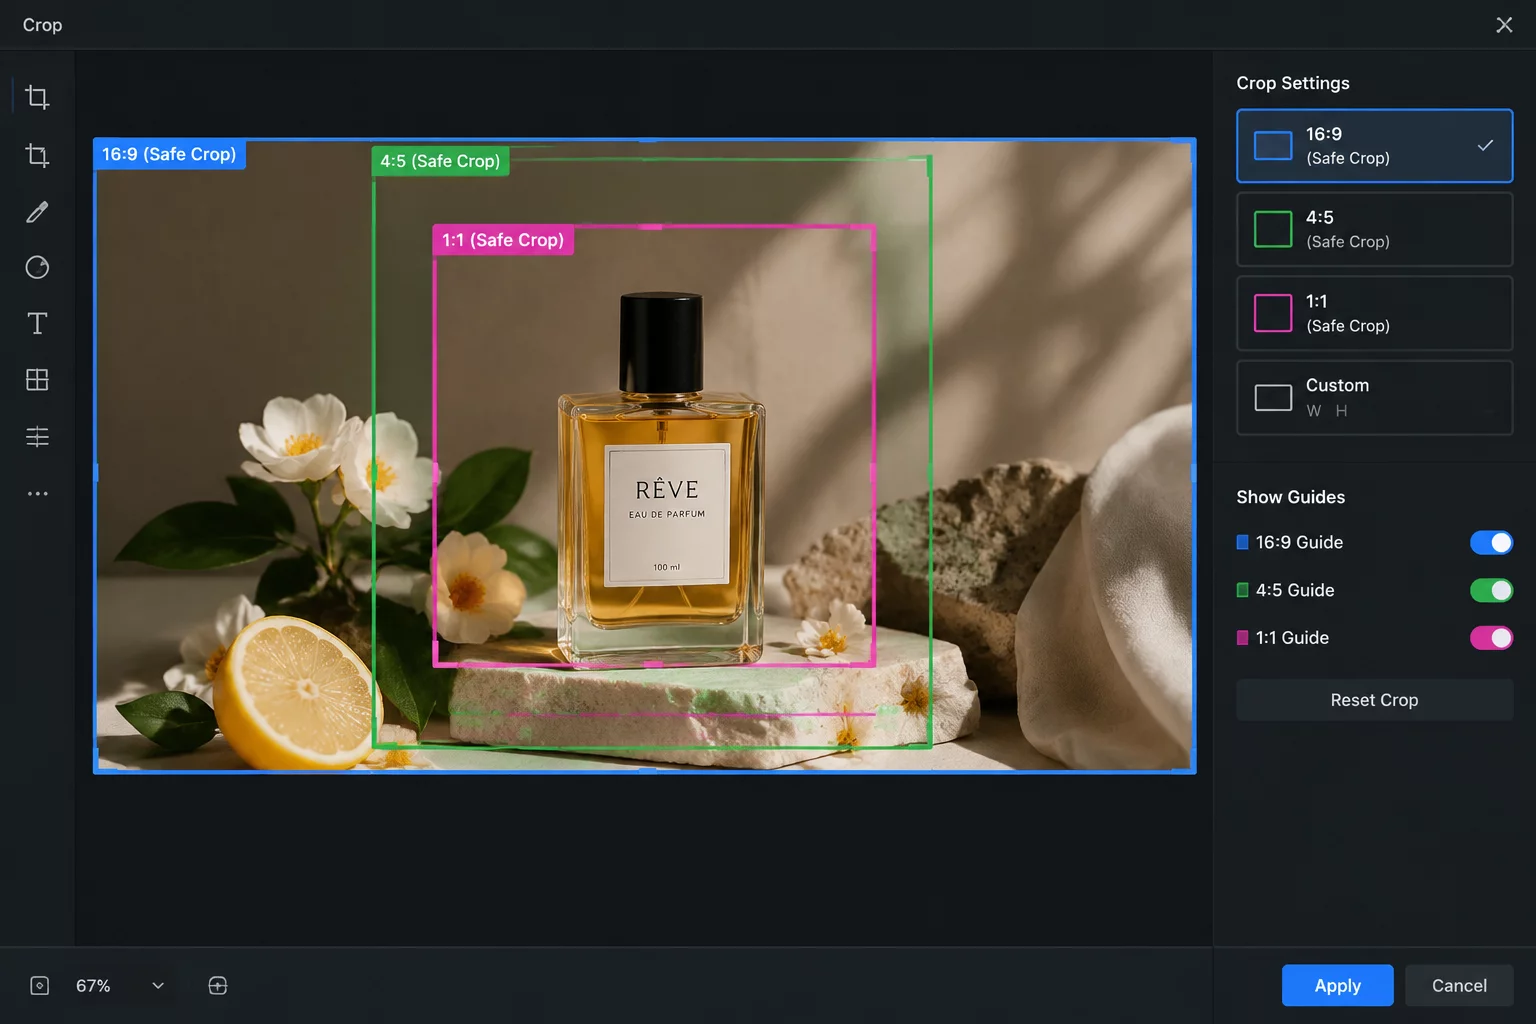Click the perfume bottle in the image
Image resolution: width=1536 pixels, height=1024 pixels.
662,480
